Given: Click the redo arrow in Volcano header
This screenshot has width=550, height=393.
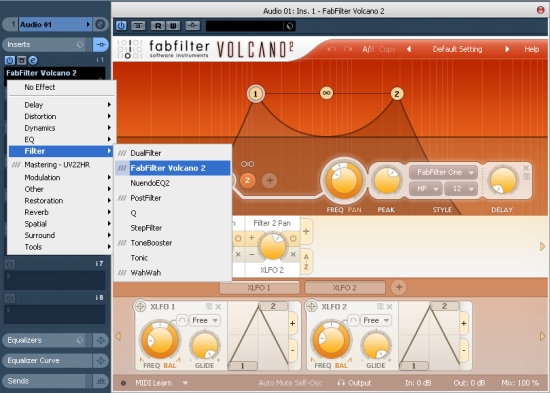Looking at the screenshot, I should 348,49.
